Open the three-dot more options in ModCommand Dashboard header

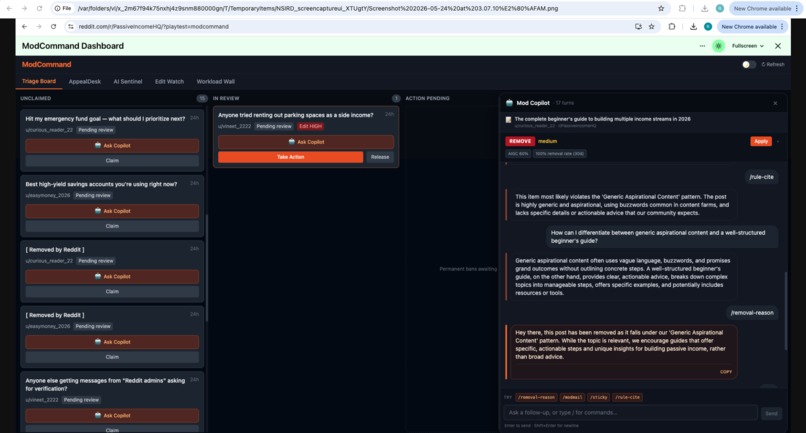point(702,46)
